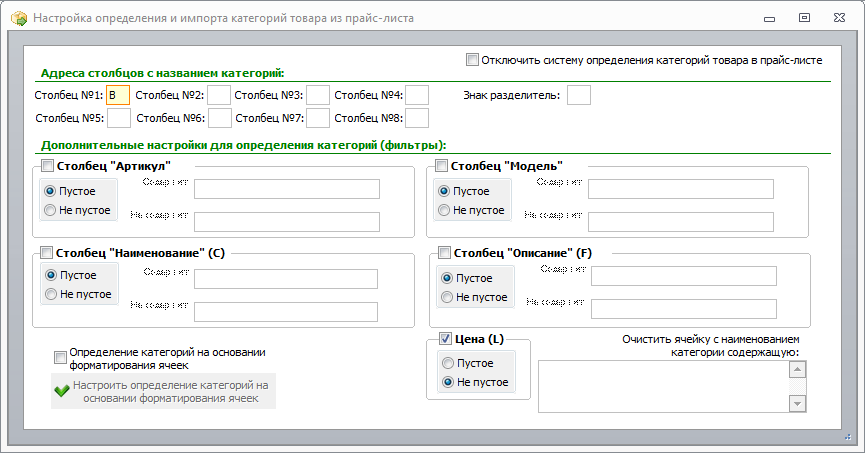Toggle the Столбец "Описание" (F) checkbox
The height and width of the screenshot is (453, 865).
[444, 253]
